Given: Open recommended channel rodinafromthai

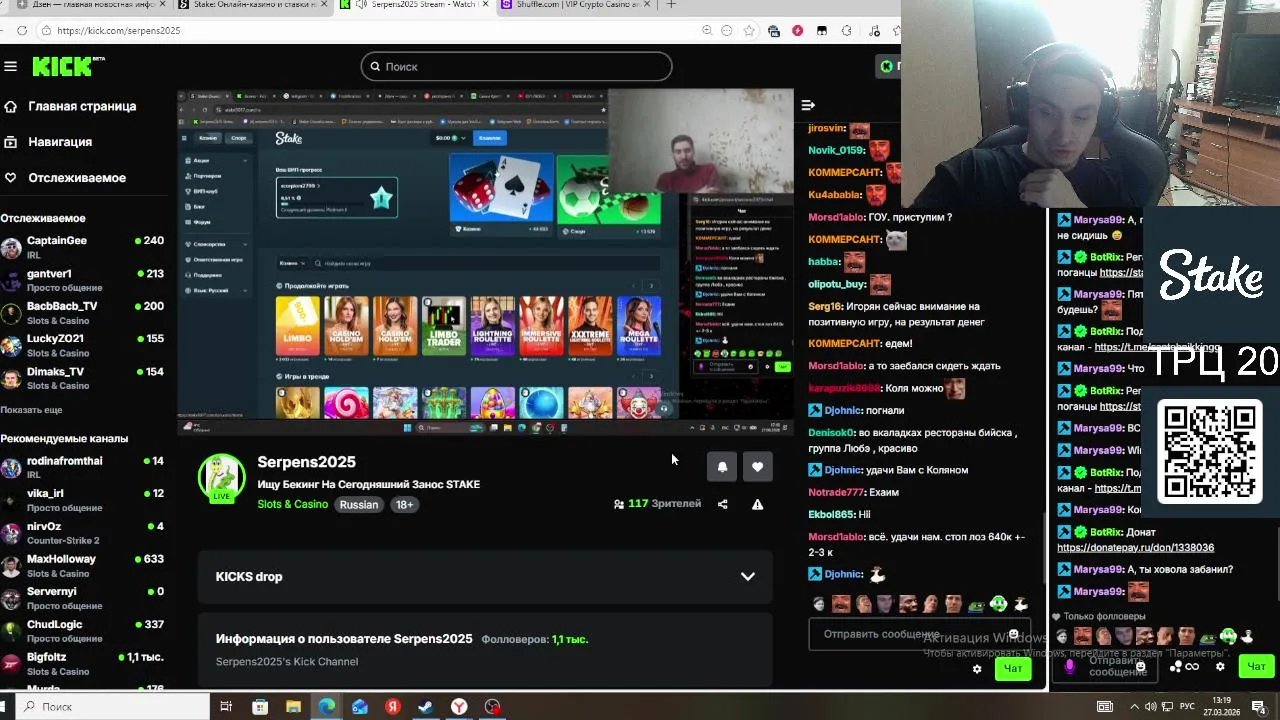Looking at the screenshot, I should tap(82, 467).
